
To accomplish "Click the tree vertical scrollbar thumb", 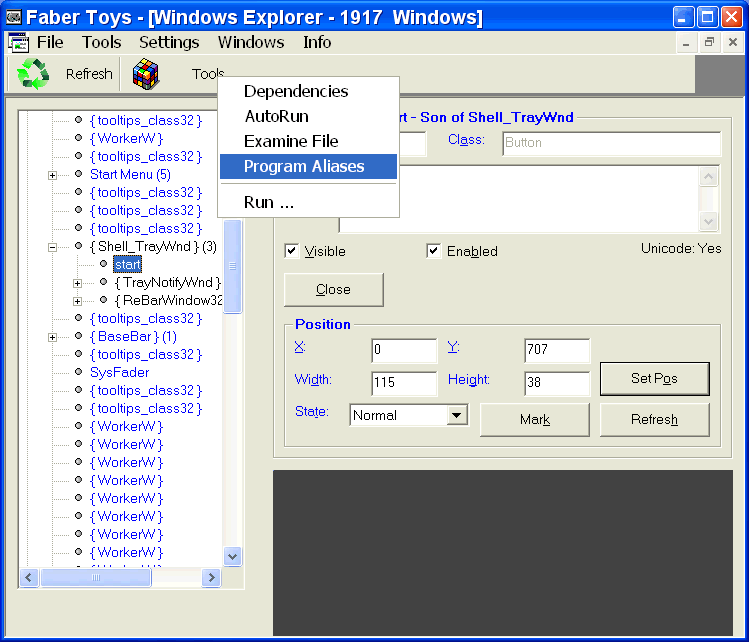I will tap(232, 266).
